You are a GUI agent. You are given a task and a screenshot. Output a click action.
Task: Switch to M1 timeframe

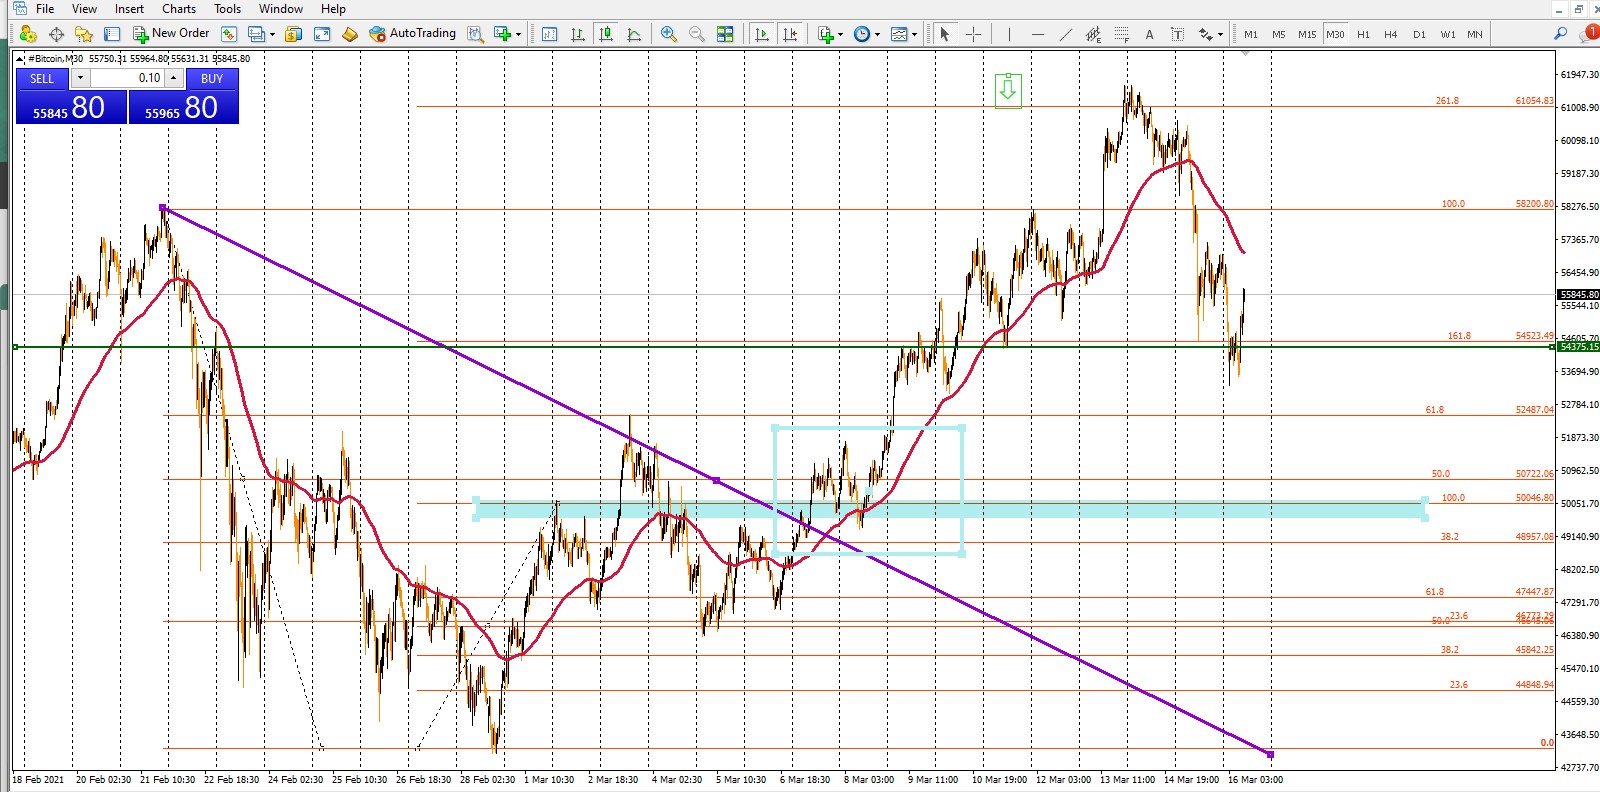coord(1251,34)
